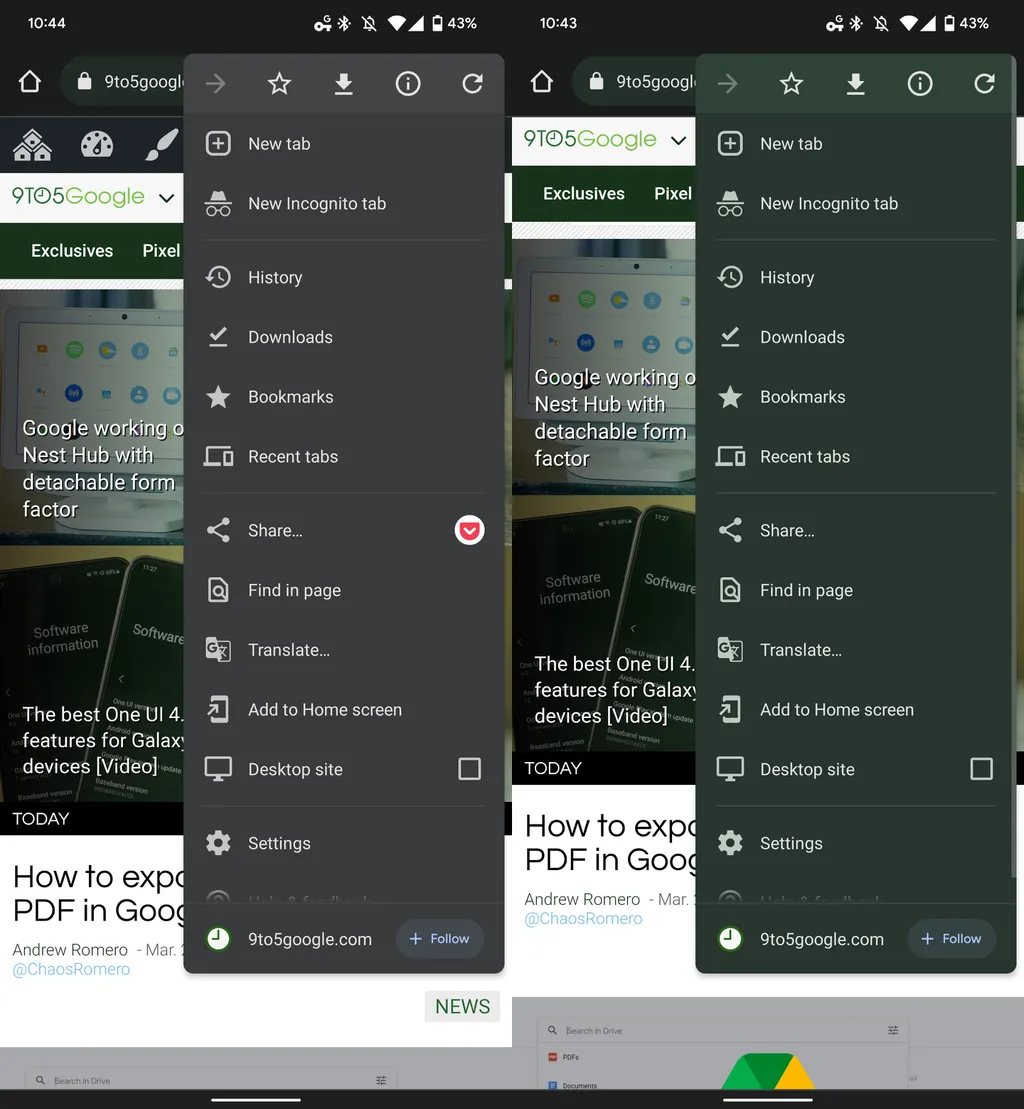The width and height of the screenshot is (1024, 1109).
Task: Choose Add to Home screen in the left menu
Action: point(344,709)
